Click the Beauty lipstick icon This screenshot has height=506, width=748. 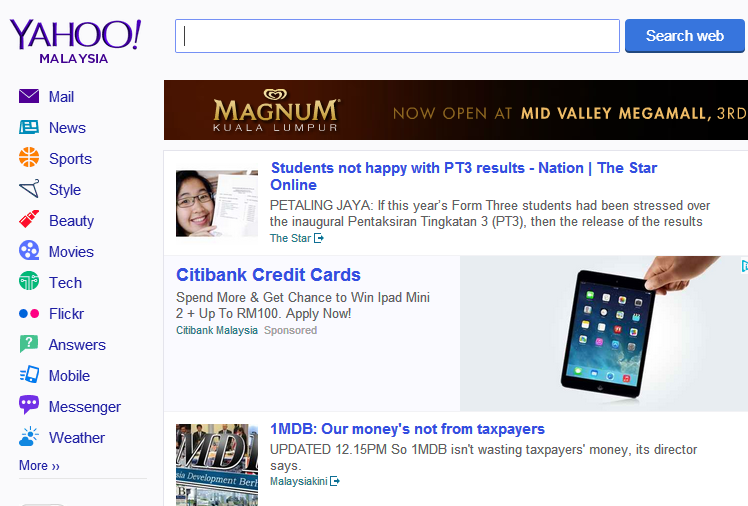[x=29, y=221]
